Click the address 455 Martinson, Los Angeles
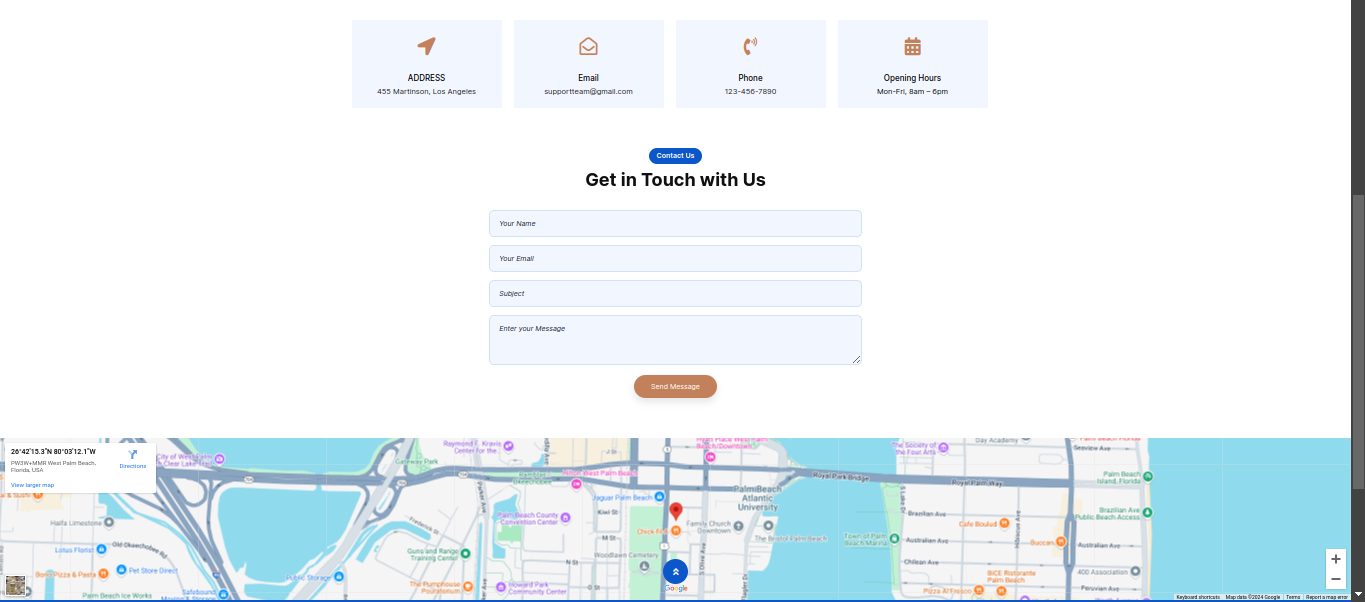The image size is (1365, 602). pos(426,92)
